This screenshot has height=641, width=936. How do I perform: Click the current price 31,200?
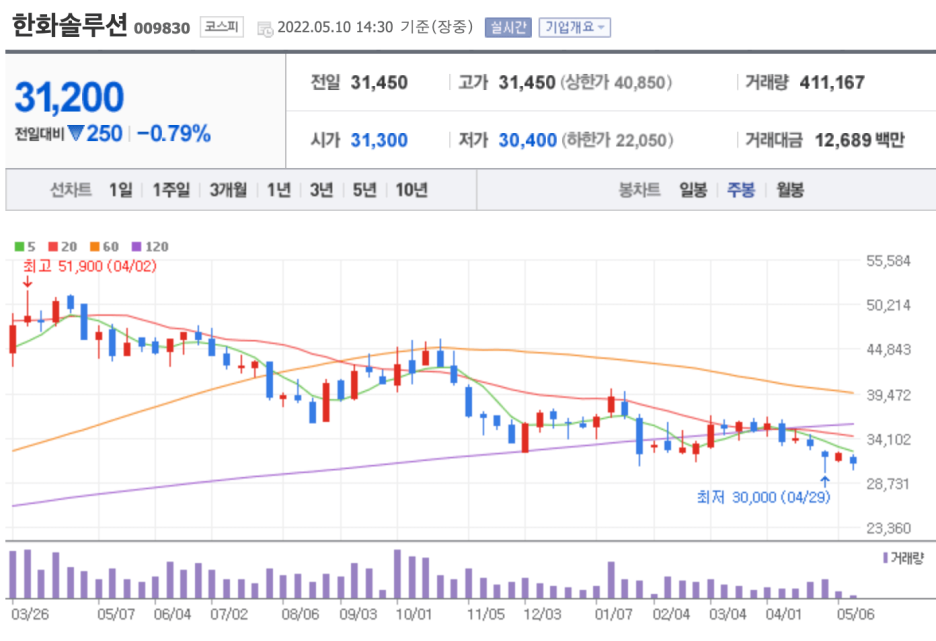pos(69,97)
